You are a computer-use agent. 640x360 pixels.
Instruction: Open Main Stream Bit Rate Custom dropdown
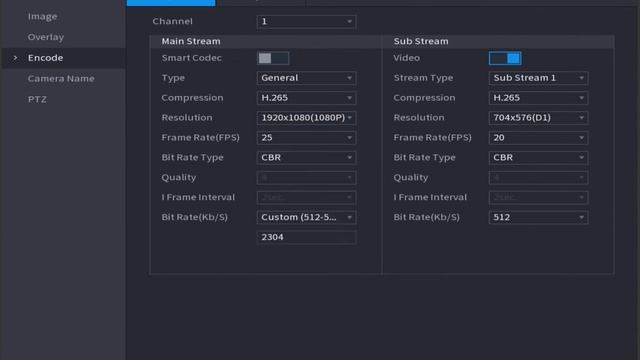[x=306, y=218]
